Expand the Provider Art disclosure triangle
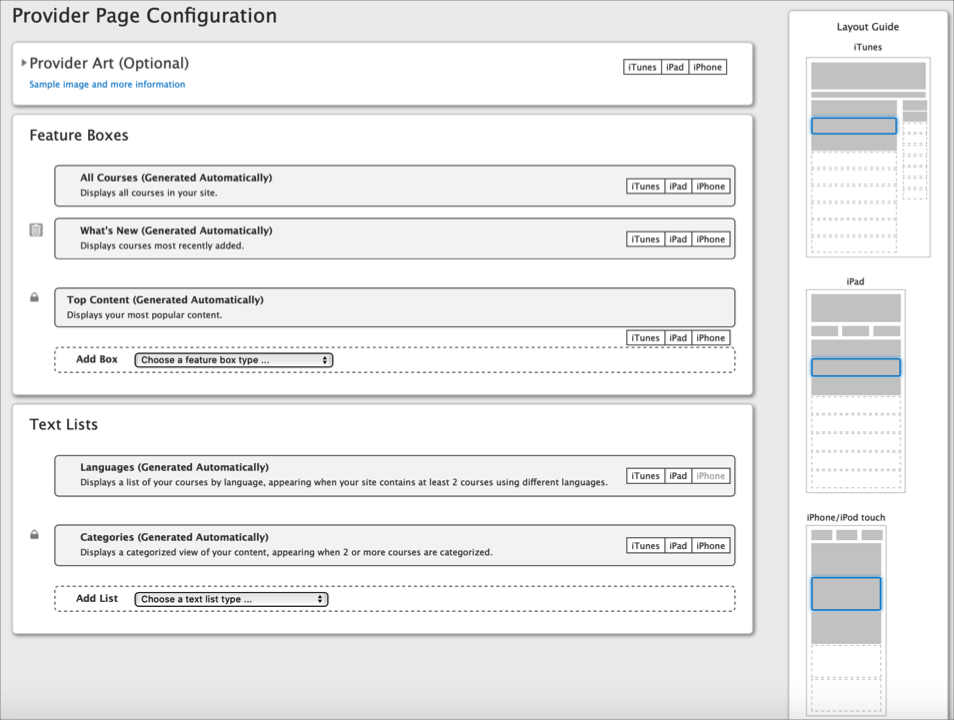The height and width of the screenshot is (720, 954). 24,62
